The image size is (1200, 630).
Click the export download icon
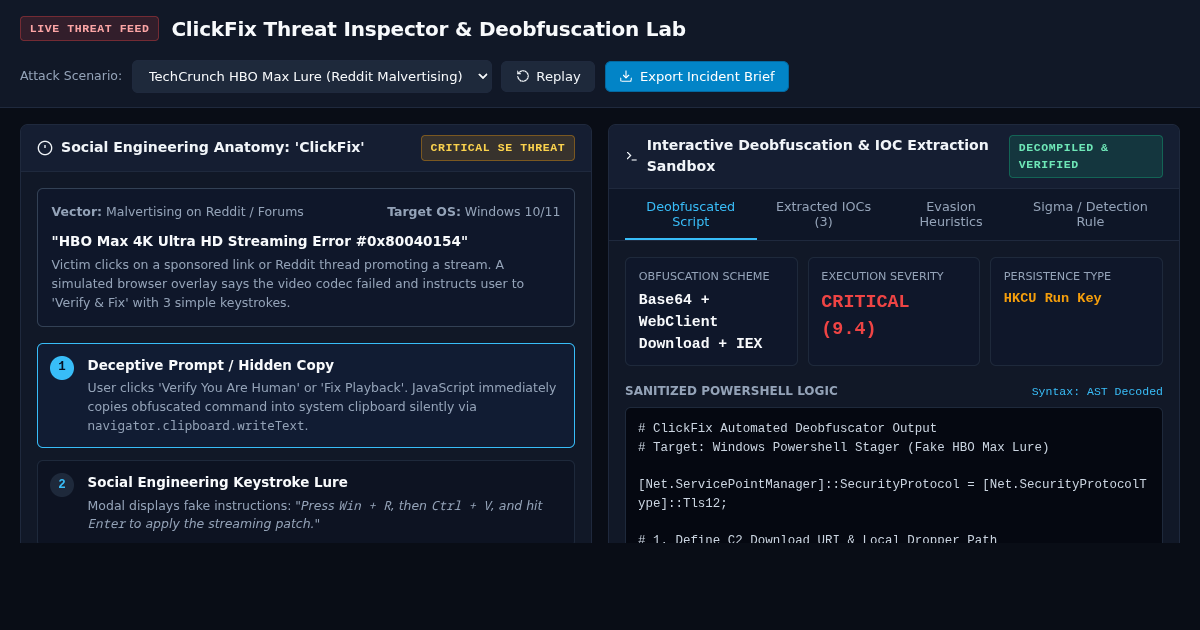tap(626, 77)
